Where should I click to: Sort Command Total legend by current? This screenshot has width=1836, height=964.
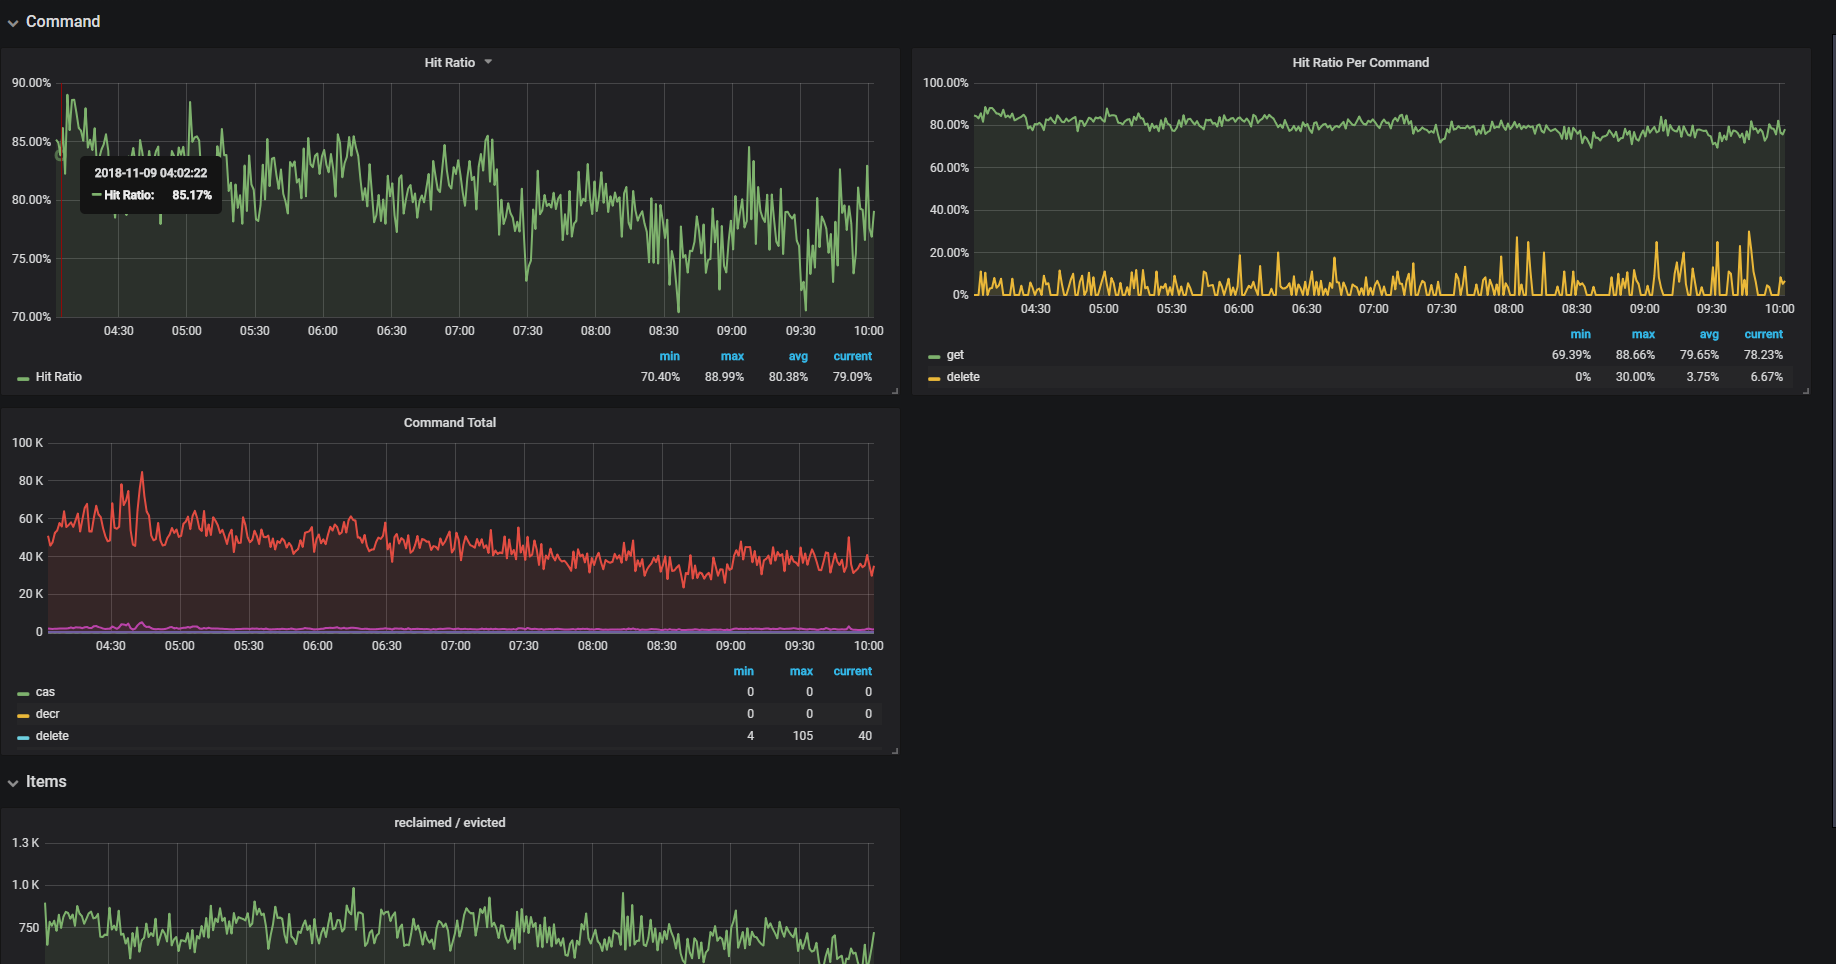[x=852, y=671]
